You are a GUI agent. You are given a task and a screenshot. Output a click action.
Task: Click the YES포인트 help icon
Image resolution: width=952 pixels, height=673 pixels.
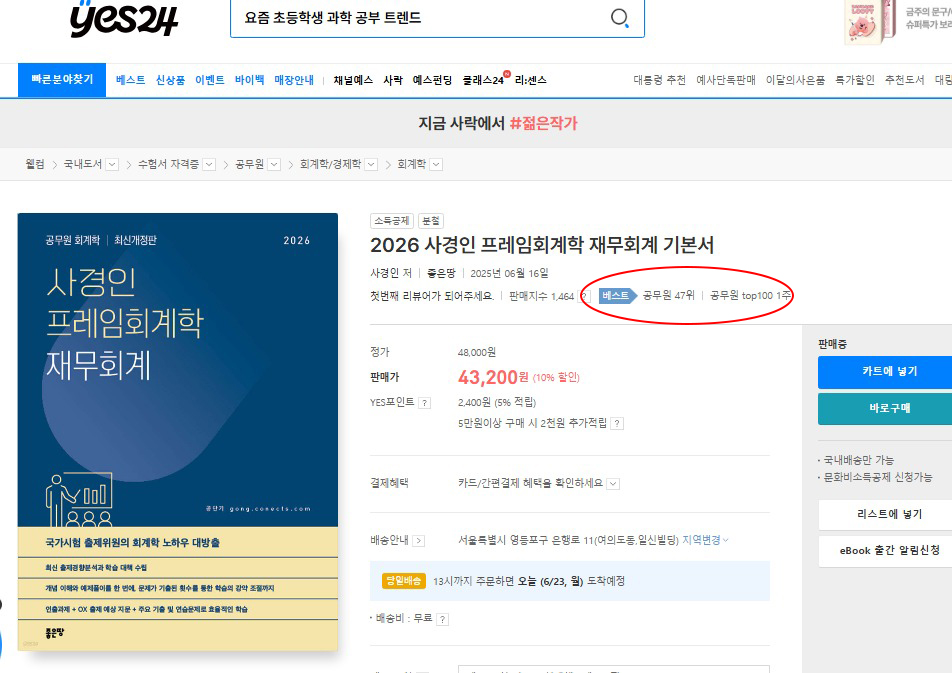[425, 403]
